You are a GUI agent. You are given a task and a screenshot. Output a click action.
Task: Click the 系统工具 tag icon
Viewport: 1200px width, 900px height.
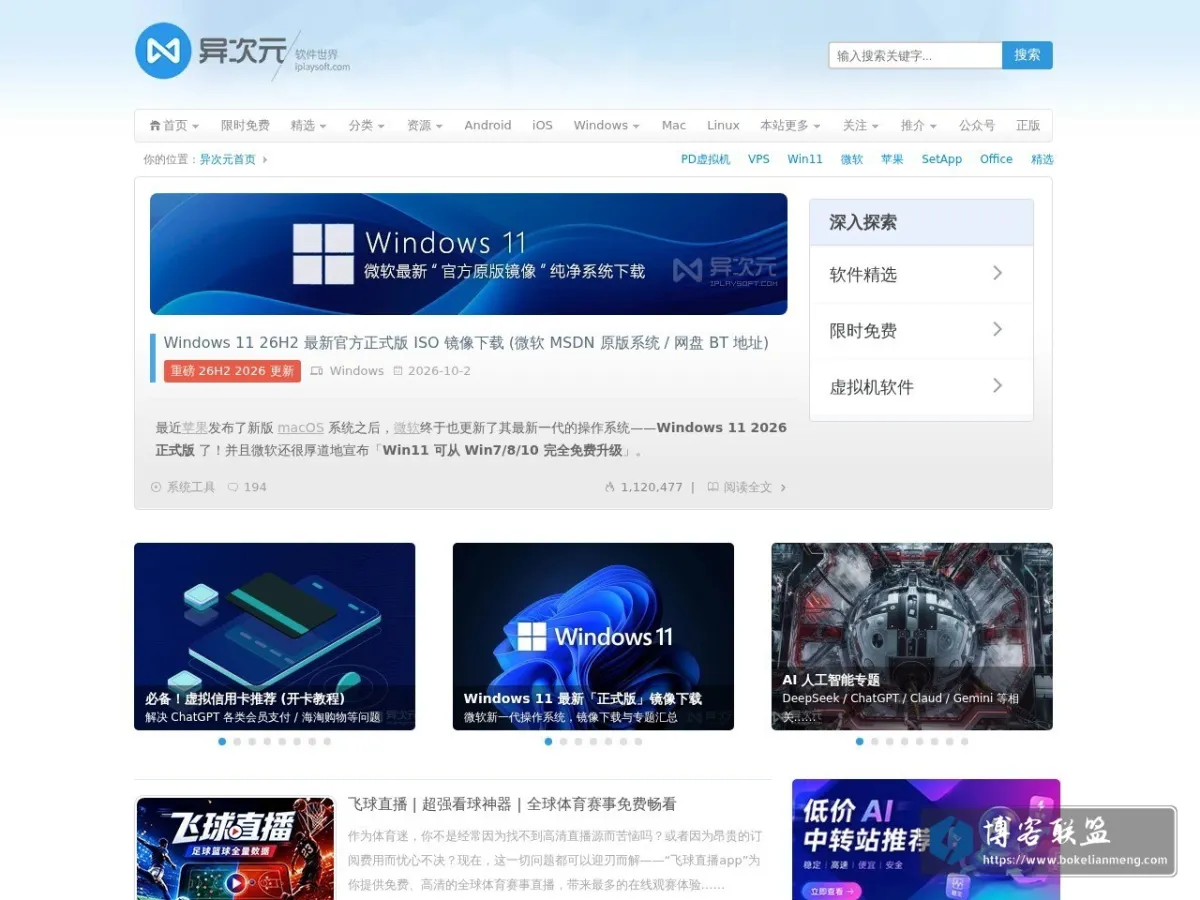pyautogui.click(x=156, y=487)
